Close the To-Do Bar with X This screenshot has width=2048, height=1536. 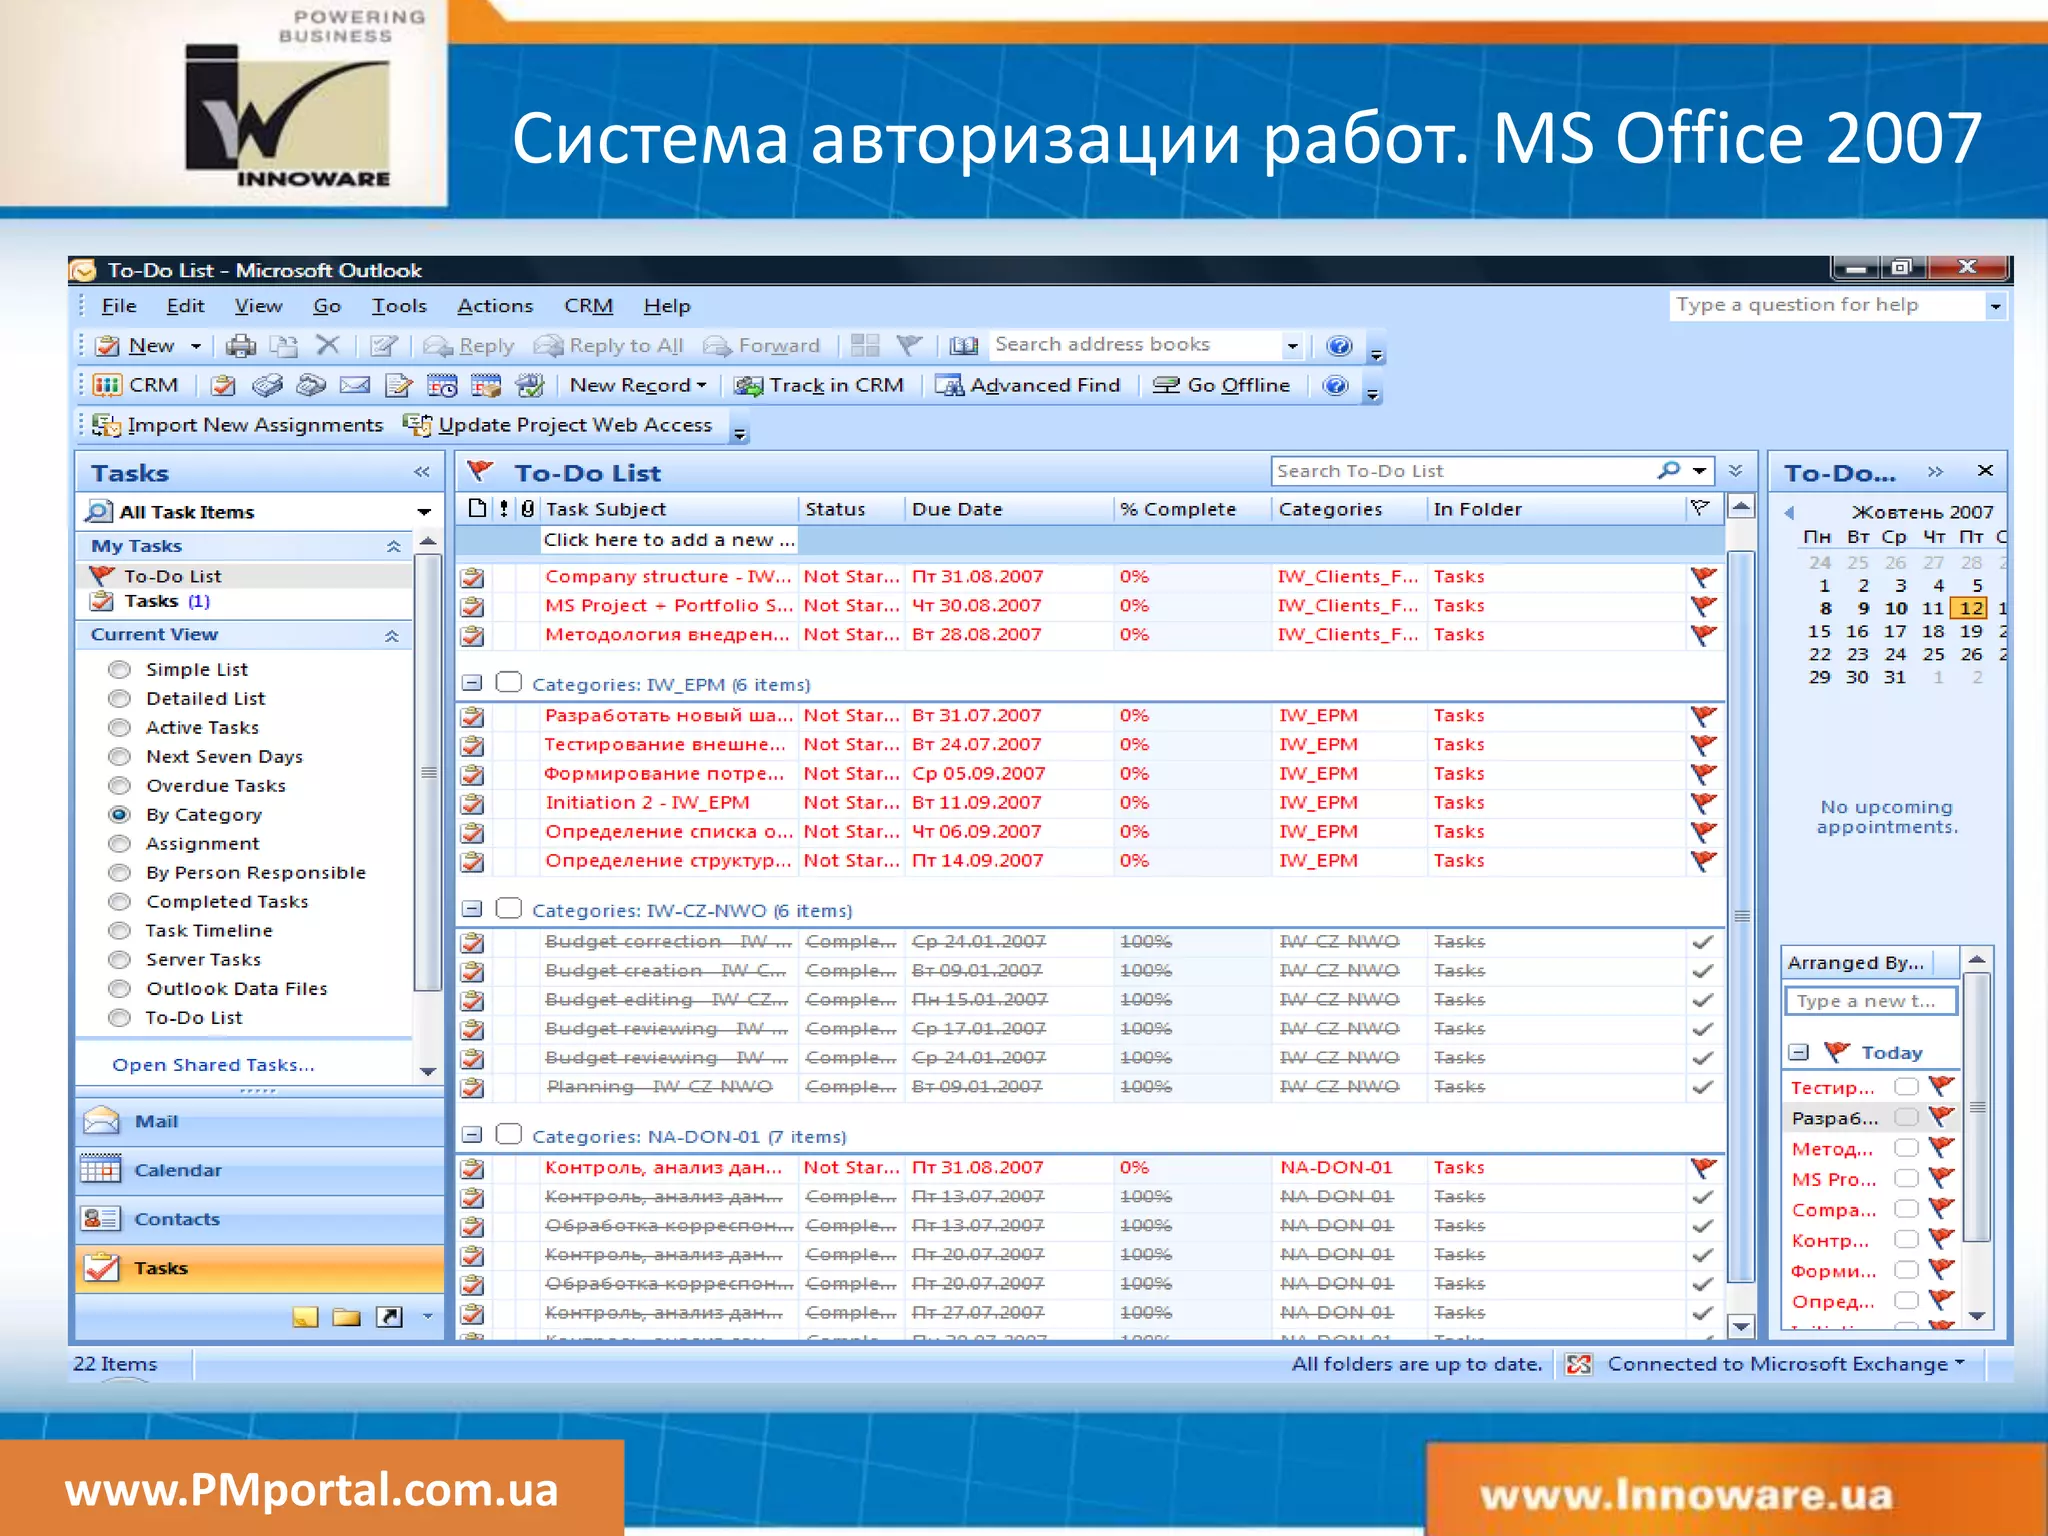(1985, 471)
